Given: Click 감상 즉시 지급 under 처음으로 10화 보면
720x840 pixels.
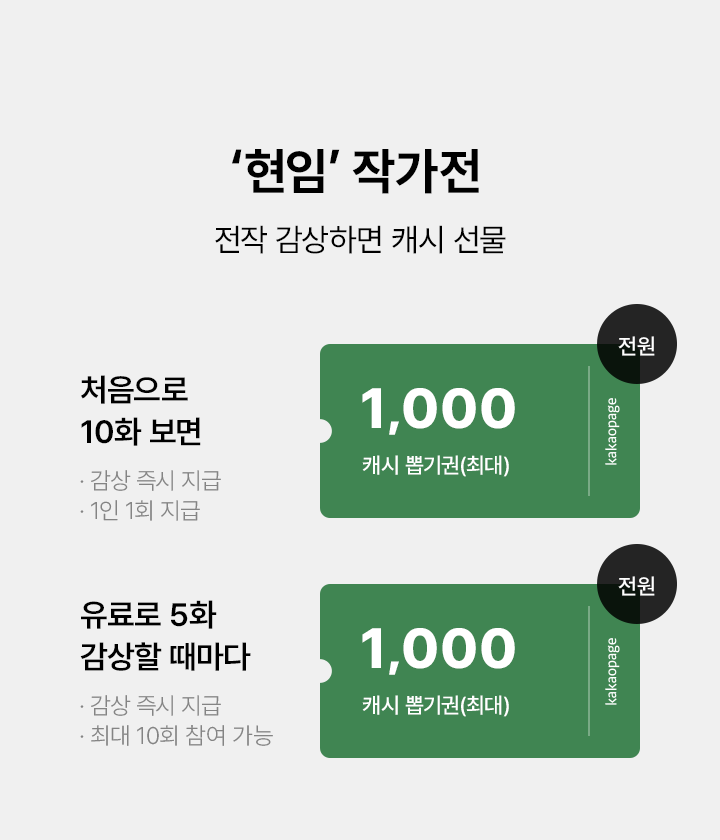Looking at the screenshot, I should point(150,481).
